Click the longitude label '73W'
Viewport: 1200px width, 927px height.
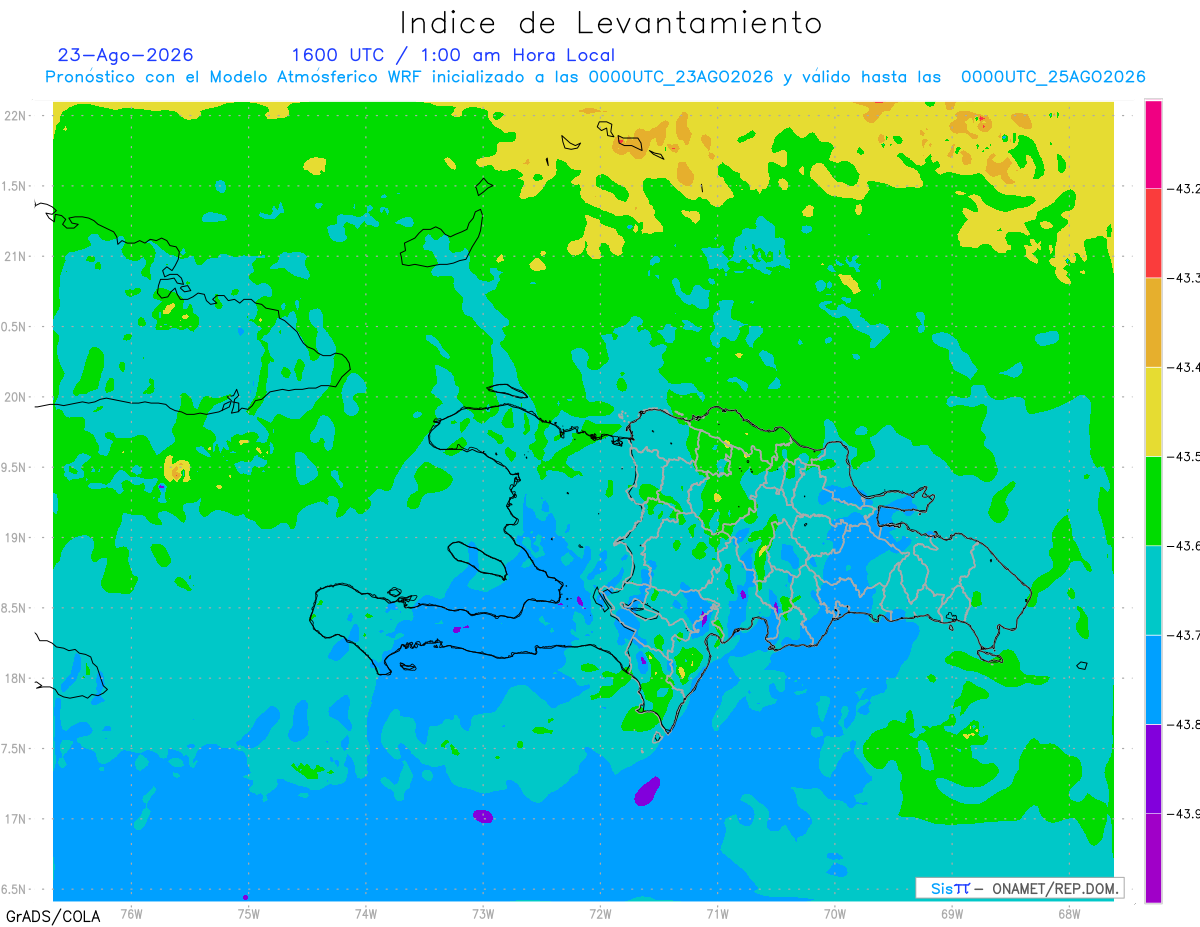483,914
